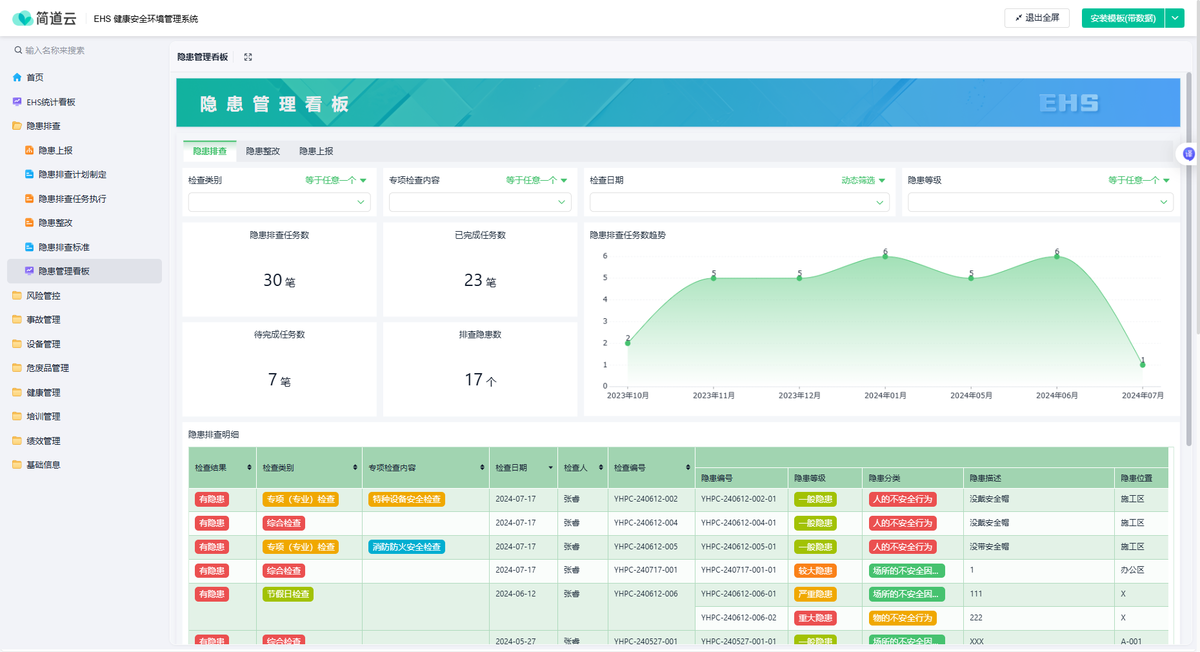Expand the 设备管理 folder
The image size is (1200, 652).
tap(43, 344)
